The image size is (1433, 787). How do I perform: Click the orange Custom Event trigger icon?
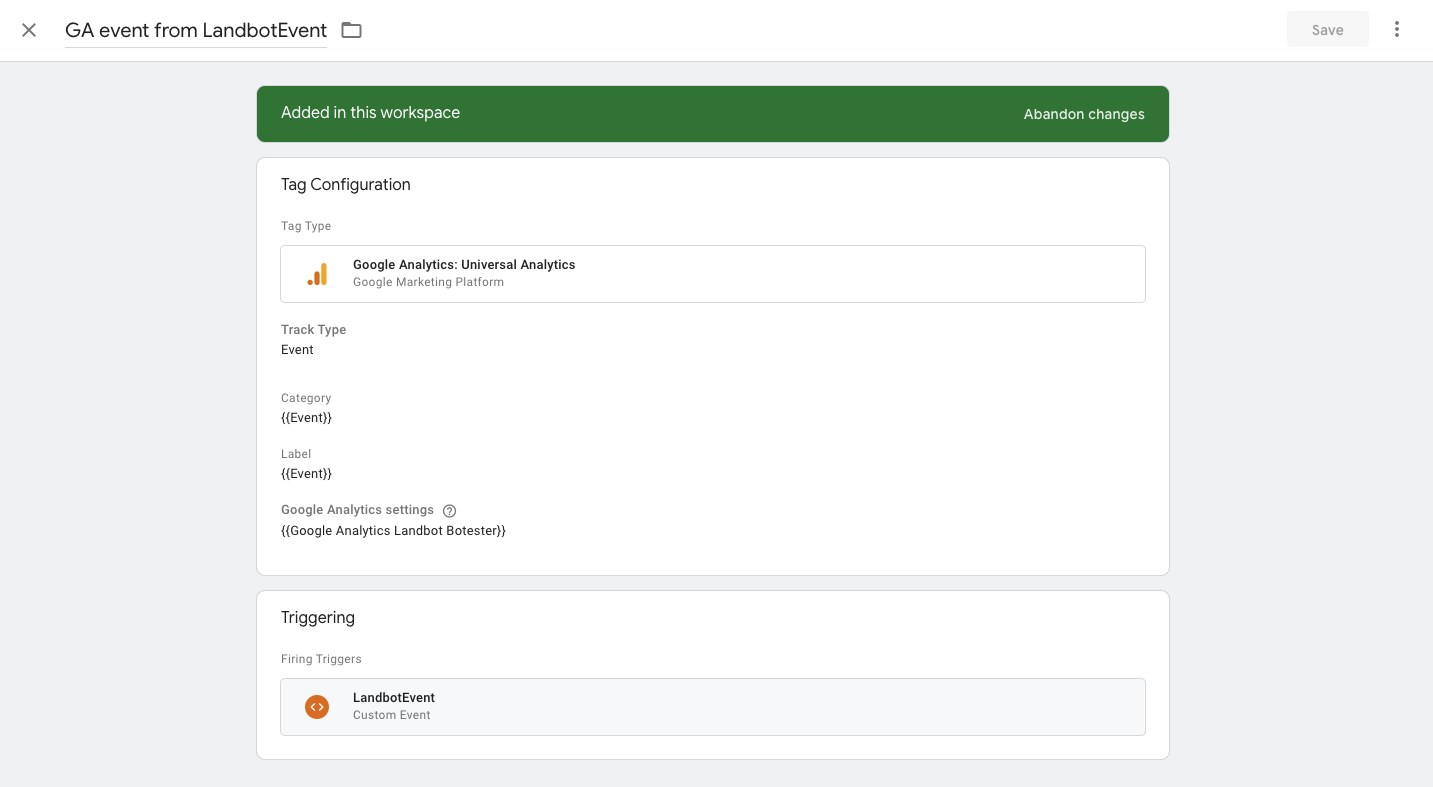point(317,707)
